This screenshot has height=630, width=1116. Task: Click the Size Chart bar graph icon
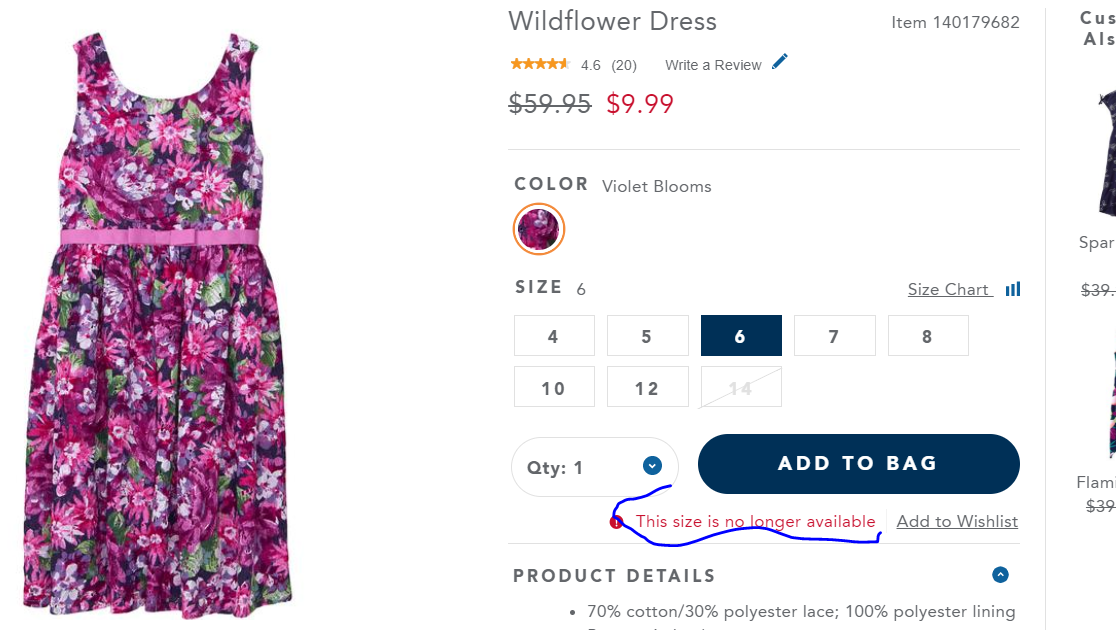pos(1013,289)
